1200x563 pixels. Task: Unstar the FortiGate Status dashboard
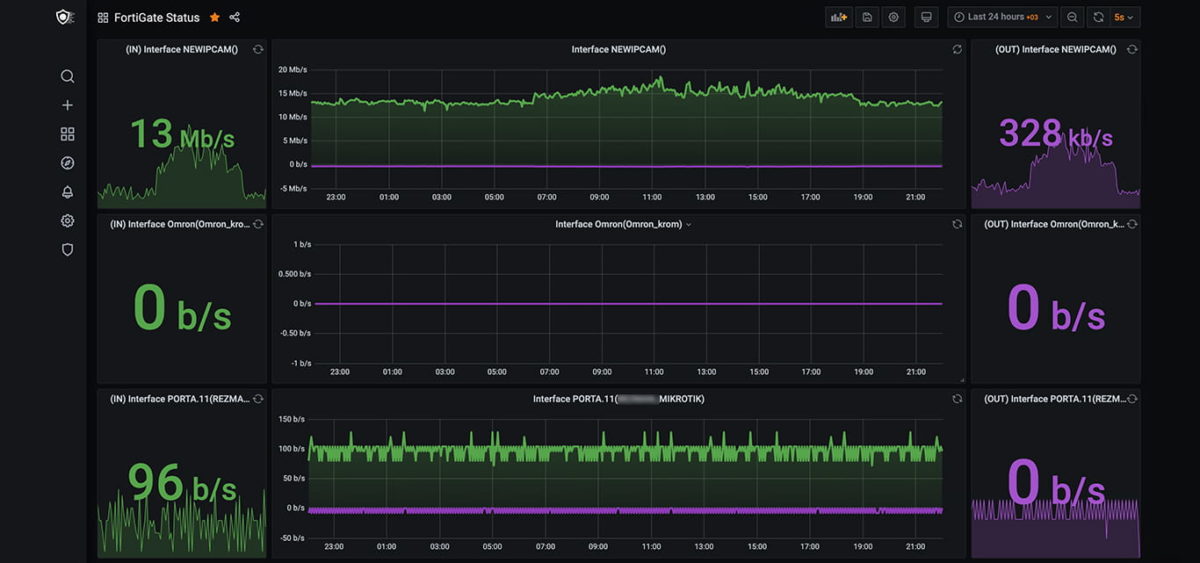[215, 17]
